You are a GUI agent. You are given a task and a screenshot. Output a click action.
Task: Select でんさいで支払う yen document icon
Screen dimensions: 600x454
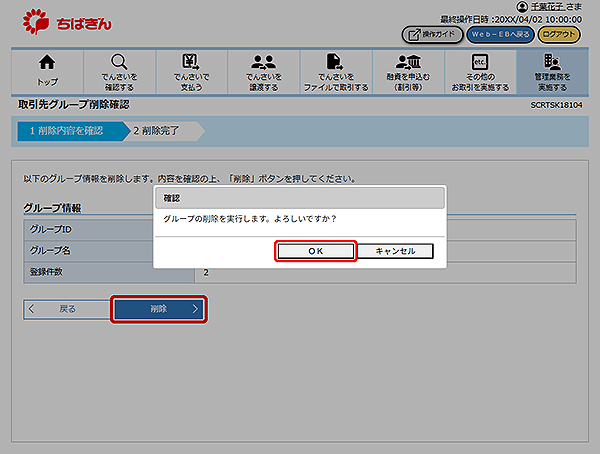[x=190, y=62]
